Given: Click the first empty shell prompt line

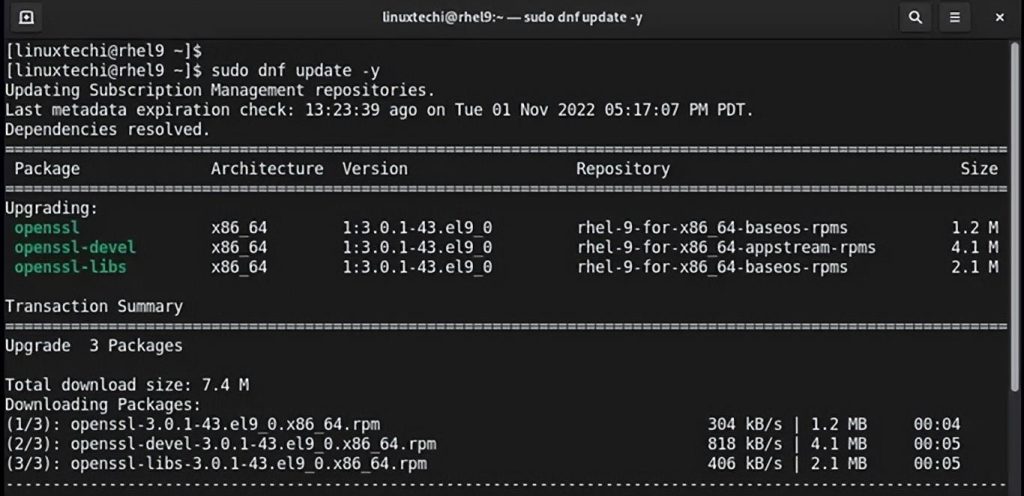Looking at the screenshot, I should 104,49.
